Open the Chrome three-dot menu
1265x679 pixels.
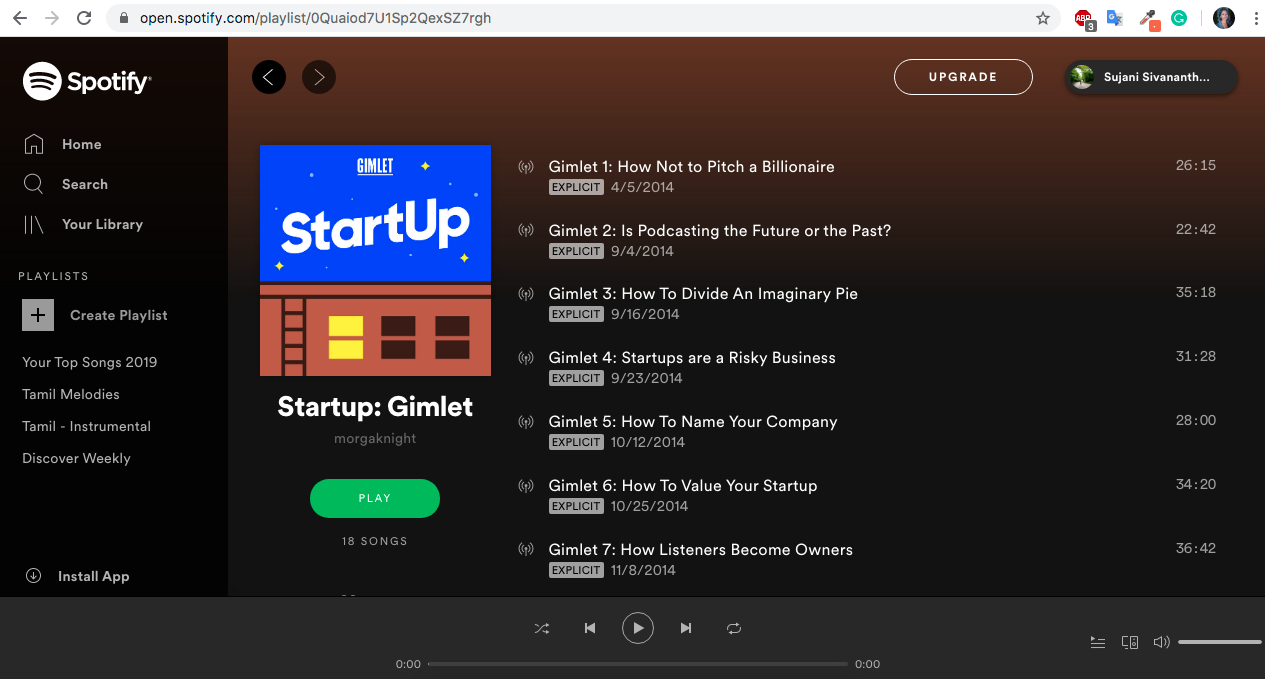(x=1255, y=18)
